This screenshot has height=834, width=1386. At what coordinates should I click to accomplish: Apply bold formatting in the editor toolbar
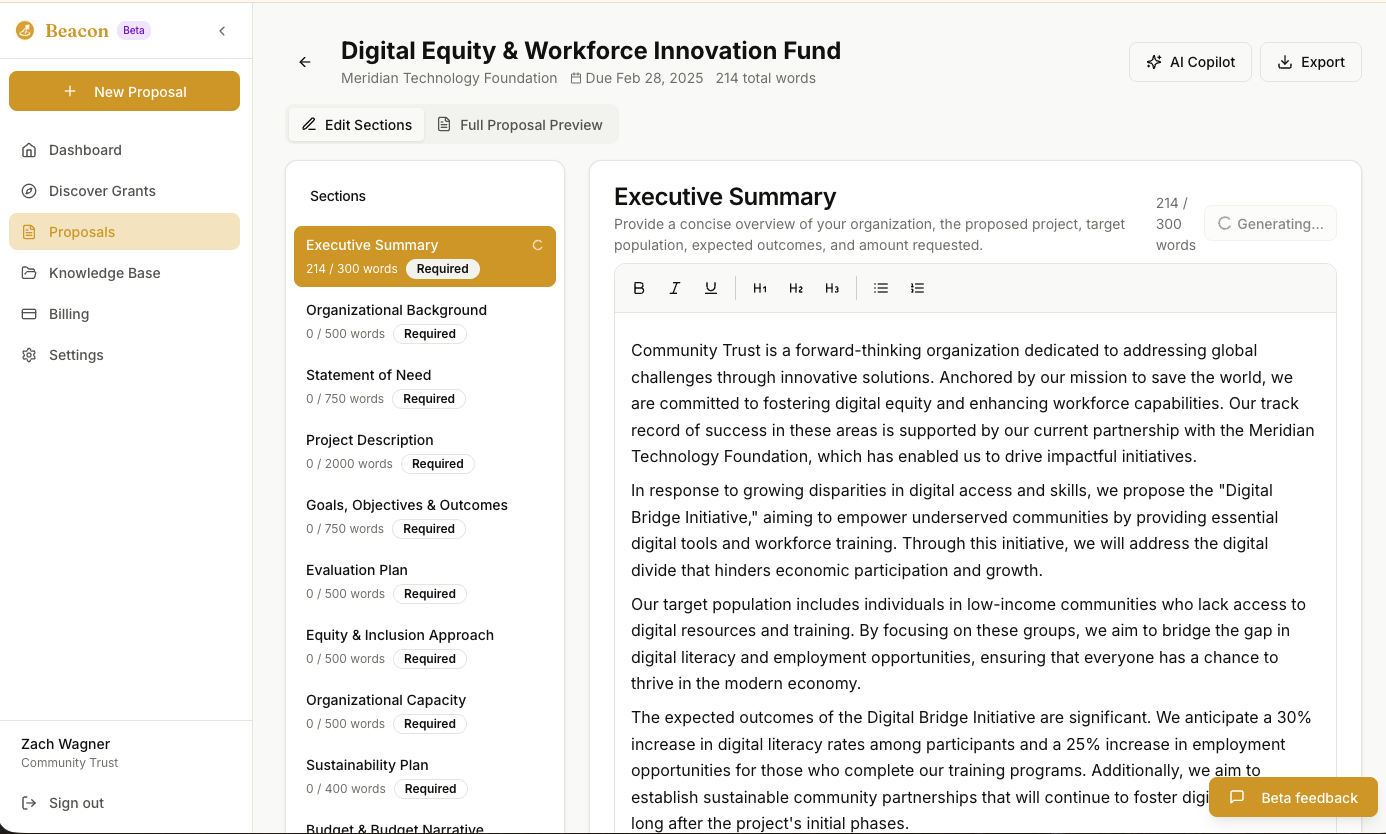click(x=639, y=288)
